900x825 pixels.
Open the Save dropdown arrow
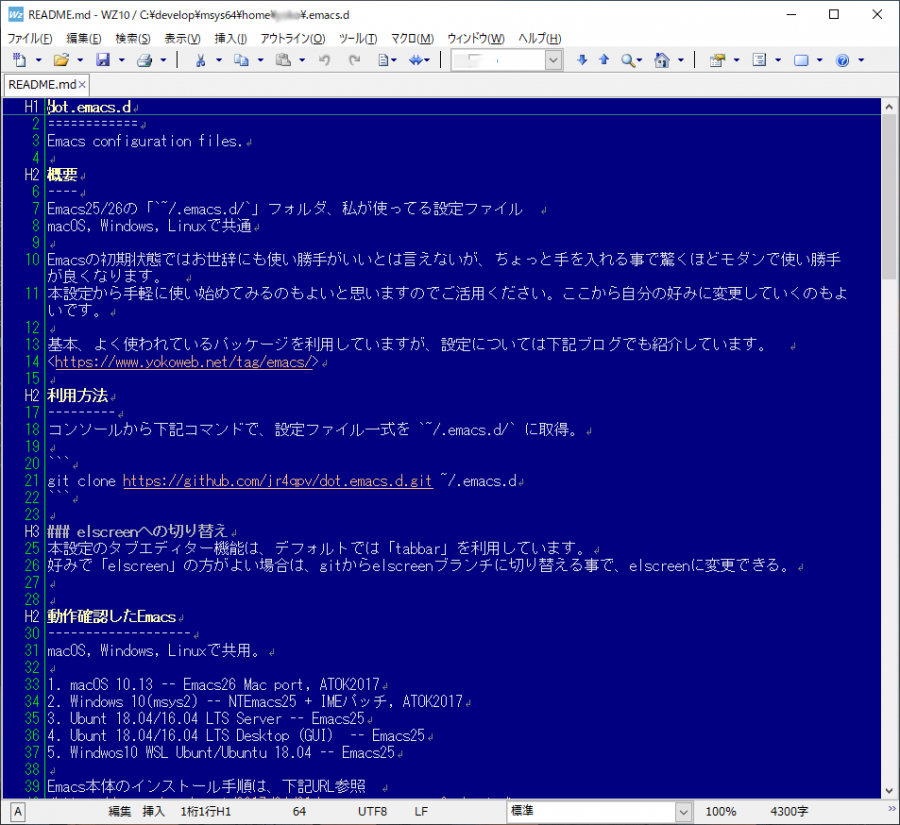[x=121, y=60]
